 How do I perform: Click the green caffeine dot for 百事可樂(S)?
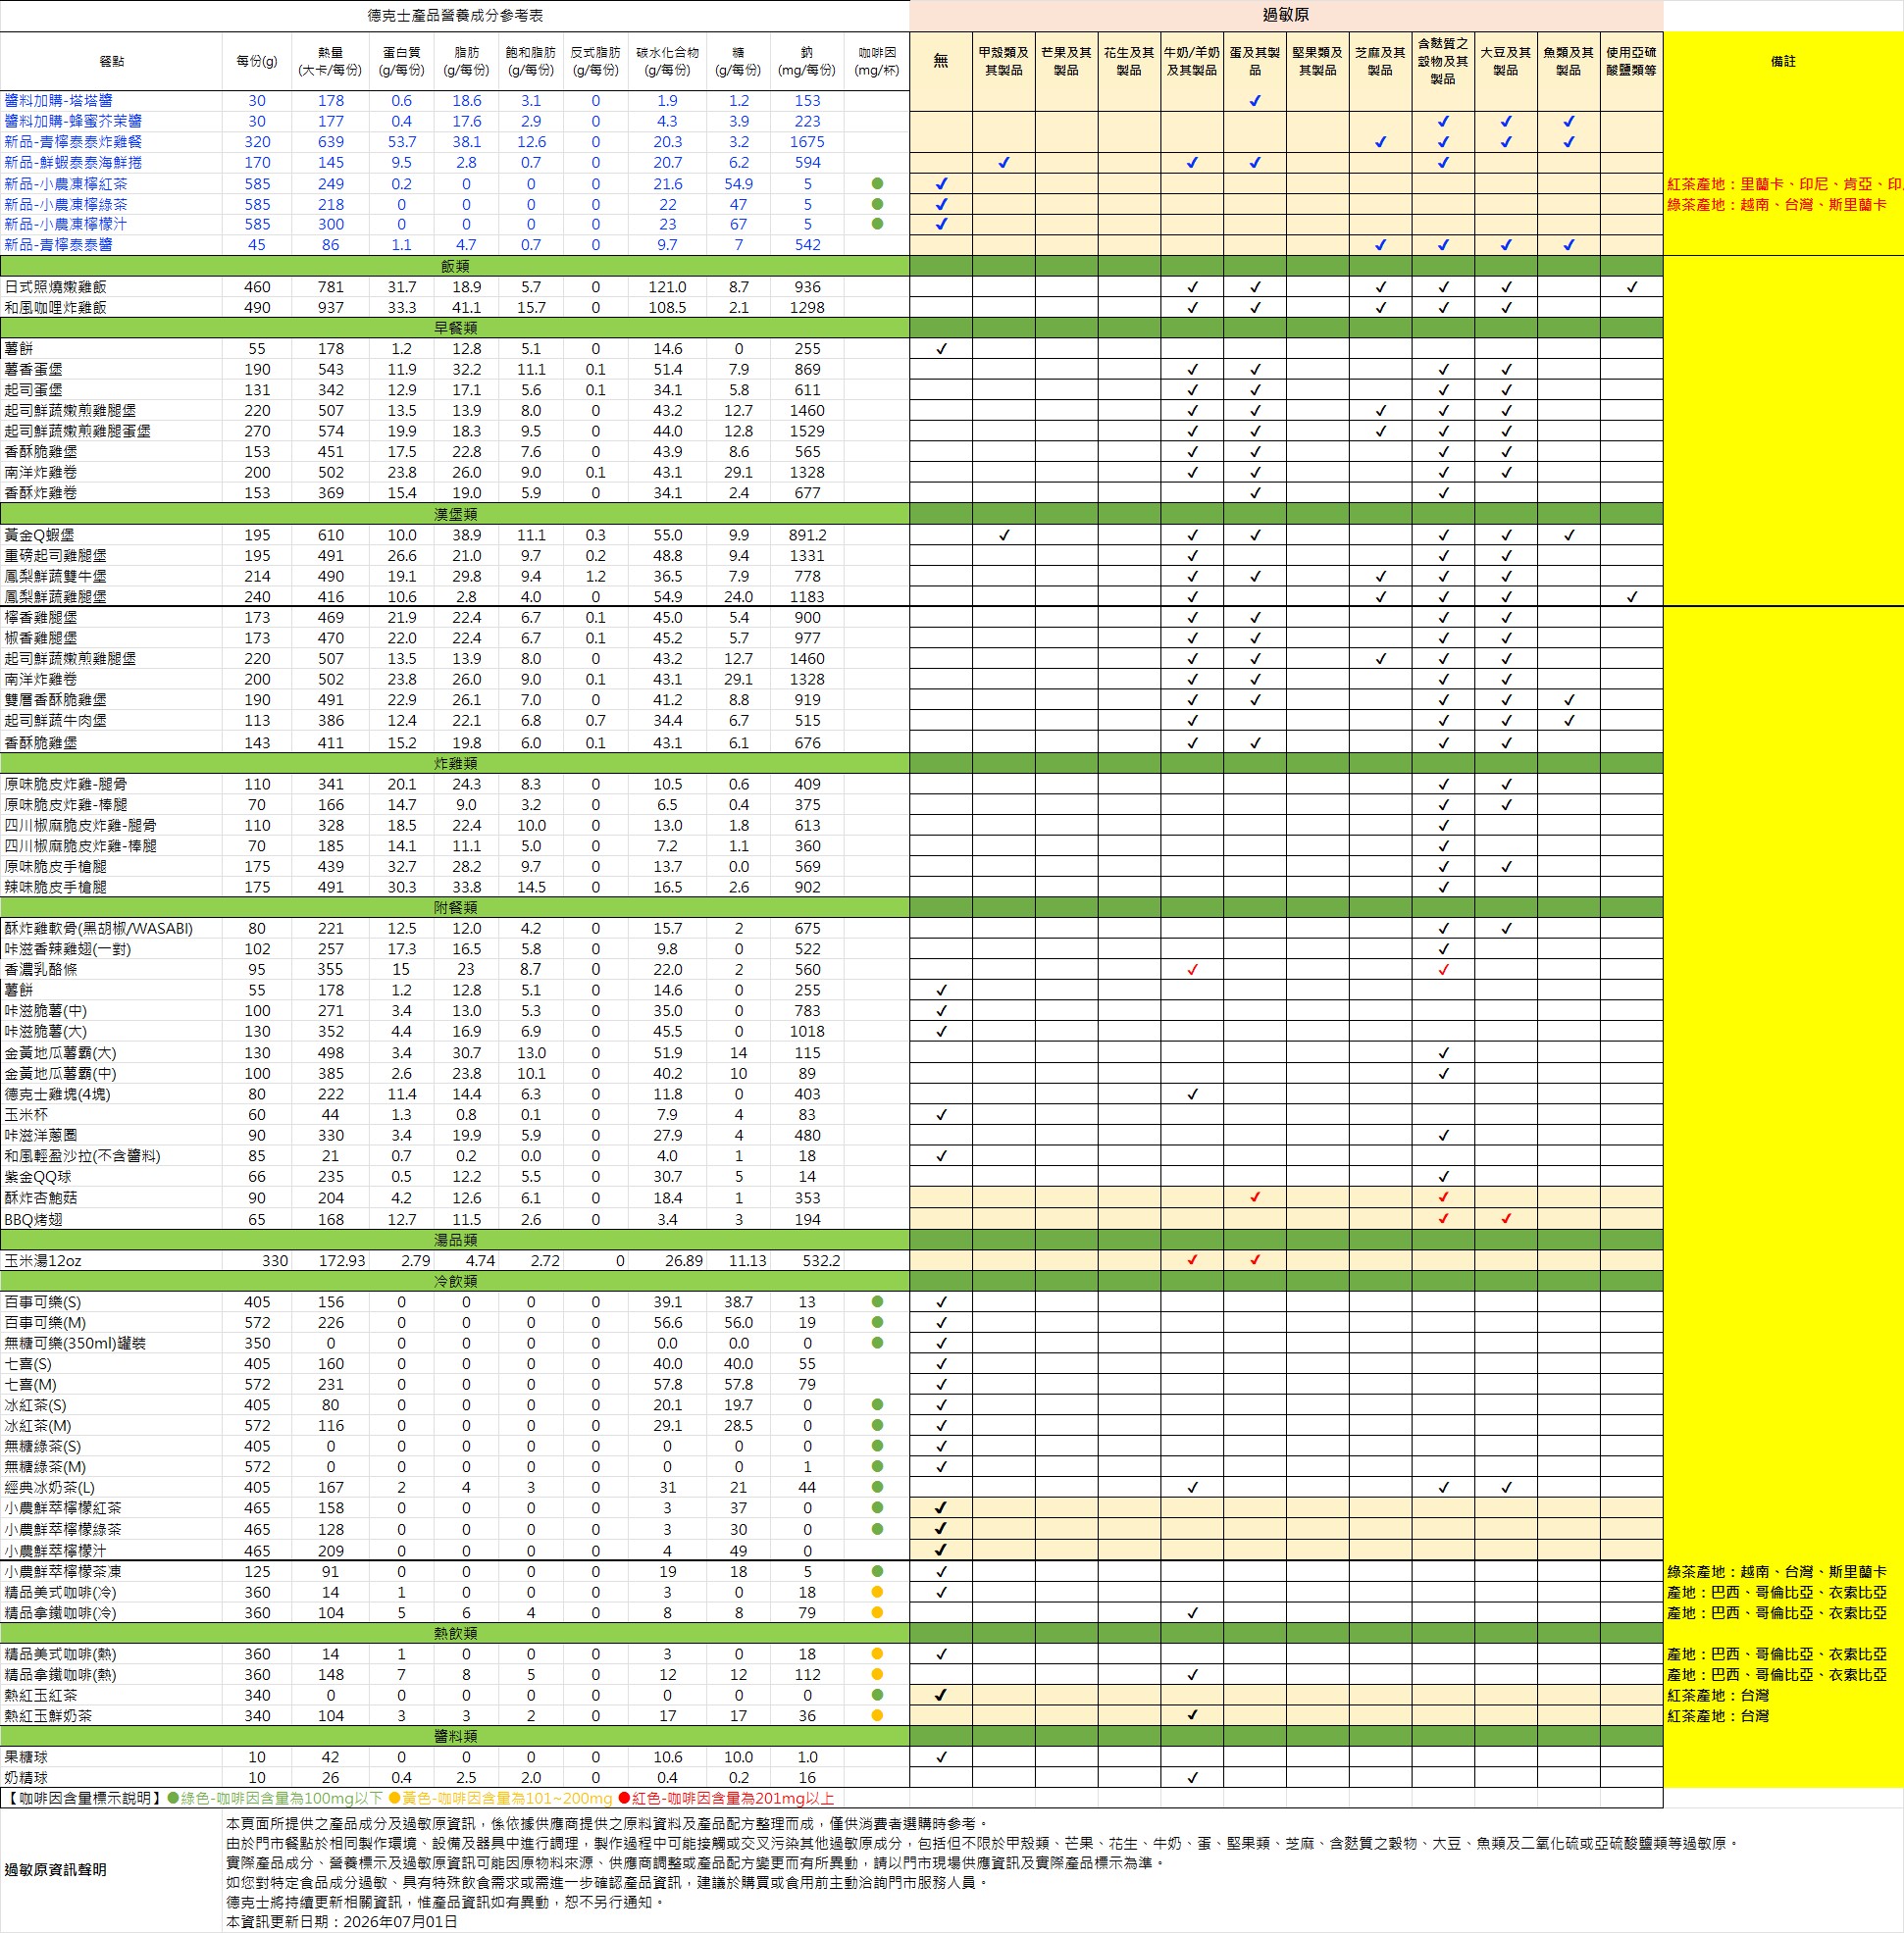(877, 1302)
